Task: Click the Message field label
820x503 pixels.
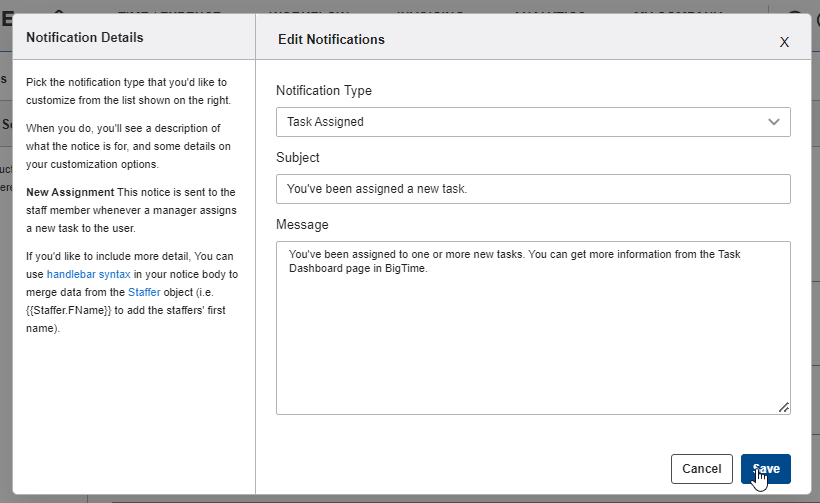Action: click(302, 225)
